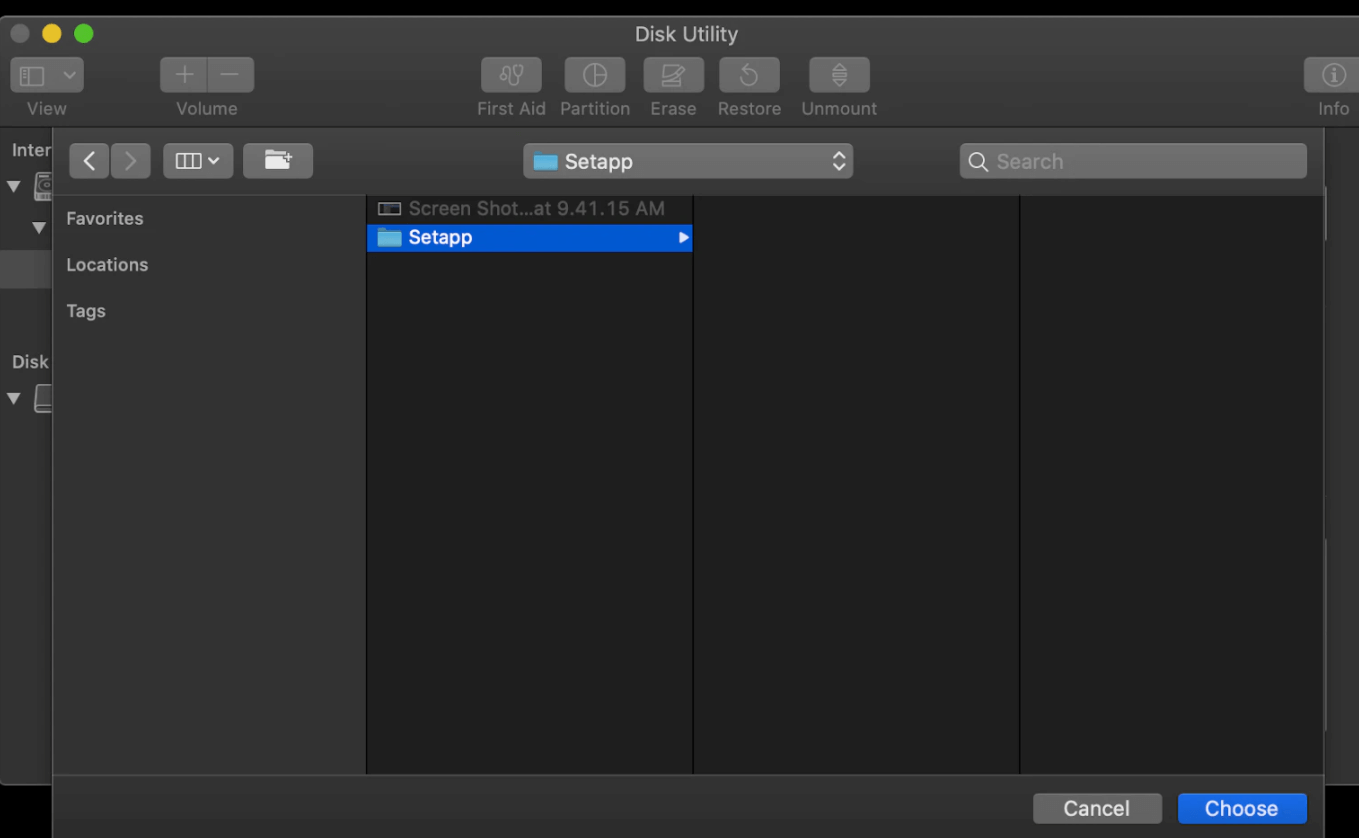Create a new folder with folder icon
The image size is (1359, 838).
(278, 161)
